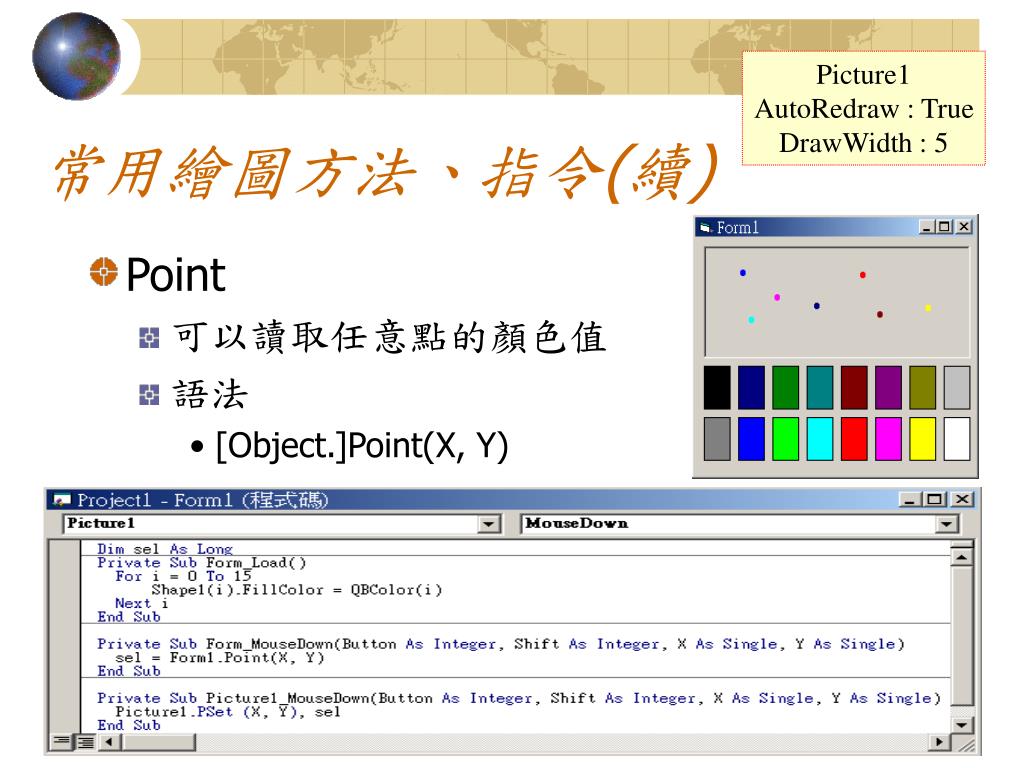This screenshot has width=1024, height=768.
Task: Switch to Procedure View icon
Action: coord(62,742)
